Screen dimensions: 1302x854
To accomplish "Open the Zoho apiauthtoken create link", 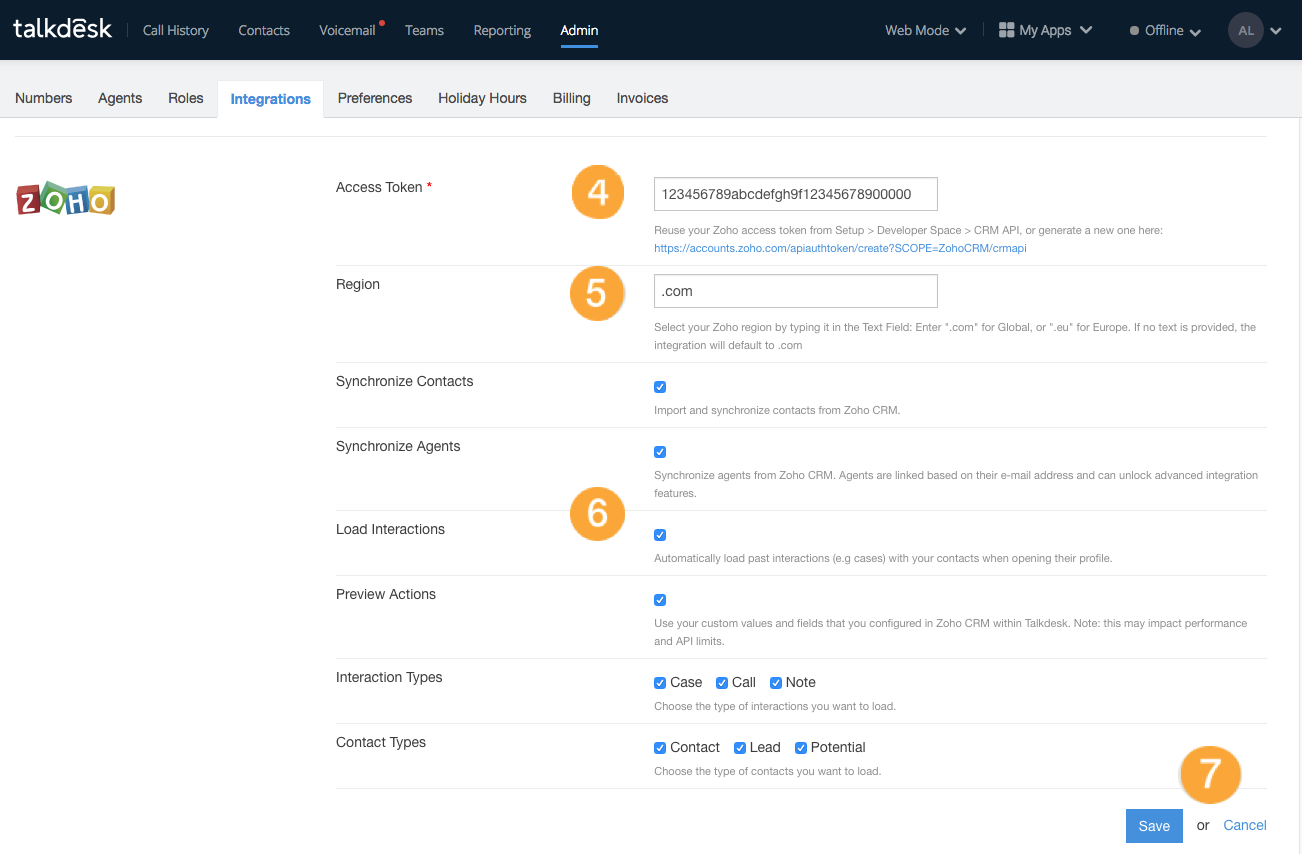I will (840, 247).
